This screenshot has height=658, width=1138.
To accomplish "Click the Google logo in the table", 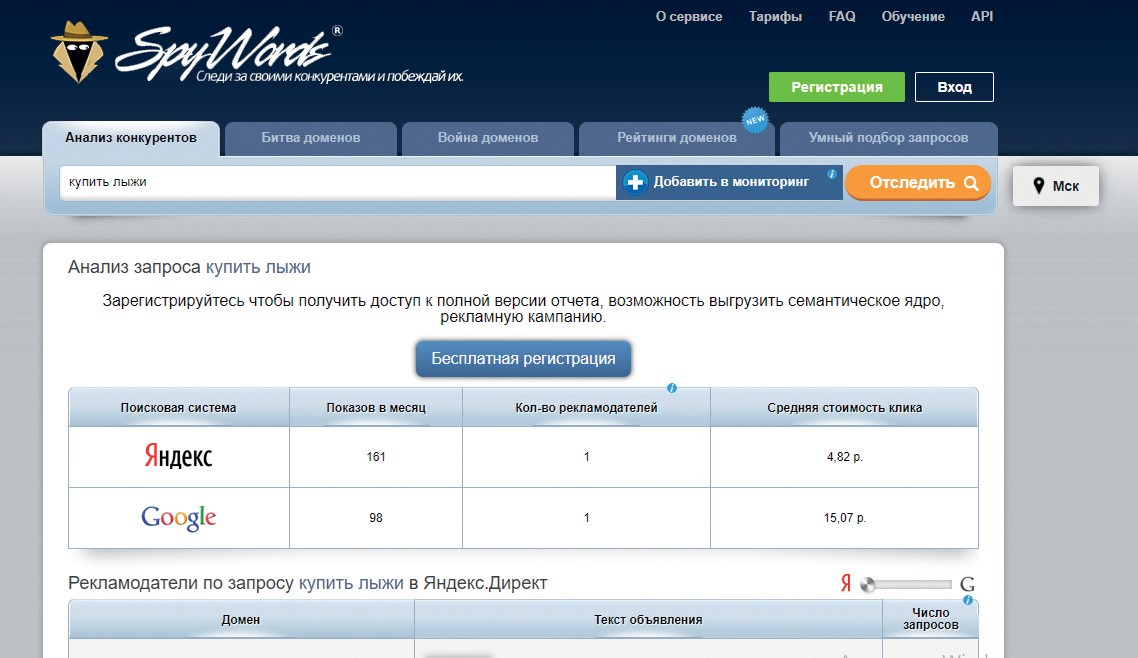I will click(x=178, y=517).
